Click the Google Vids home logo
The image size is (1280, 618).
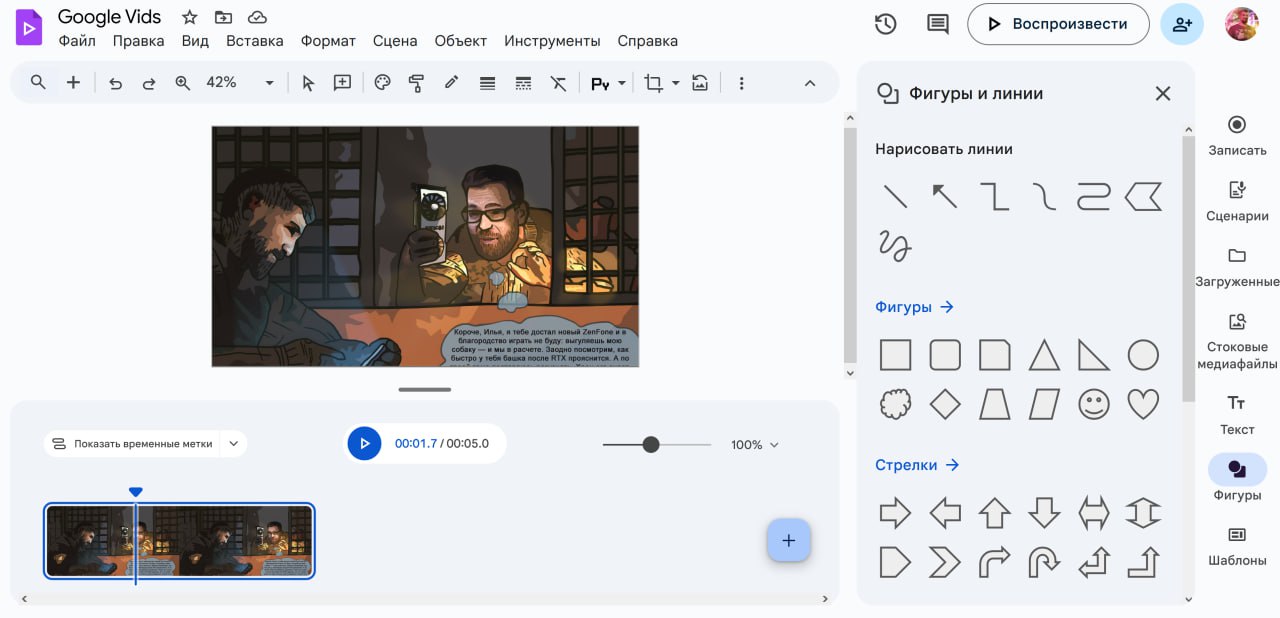(x=28, y=28)
